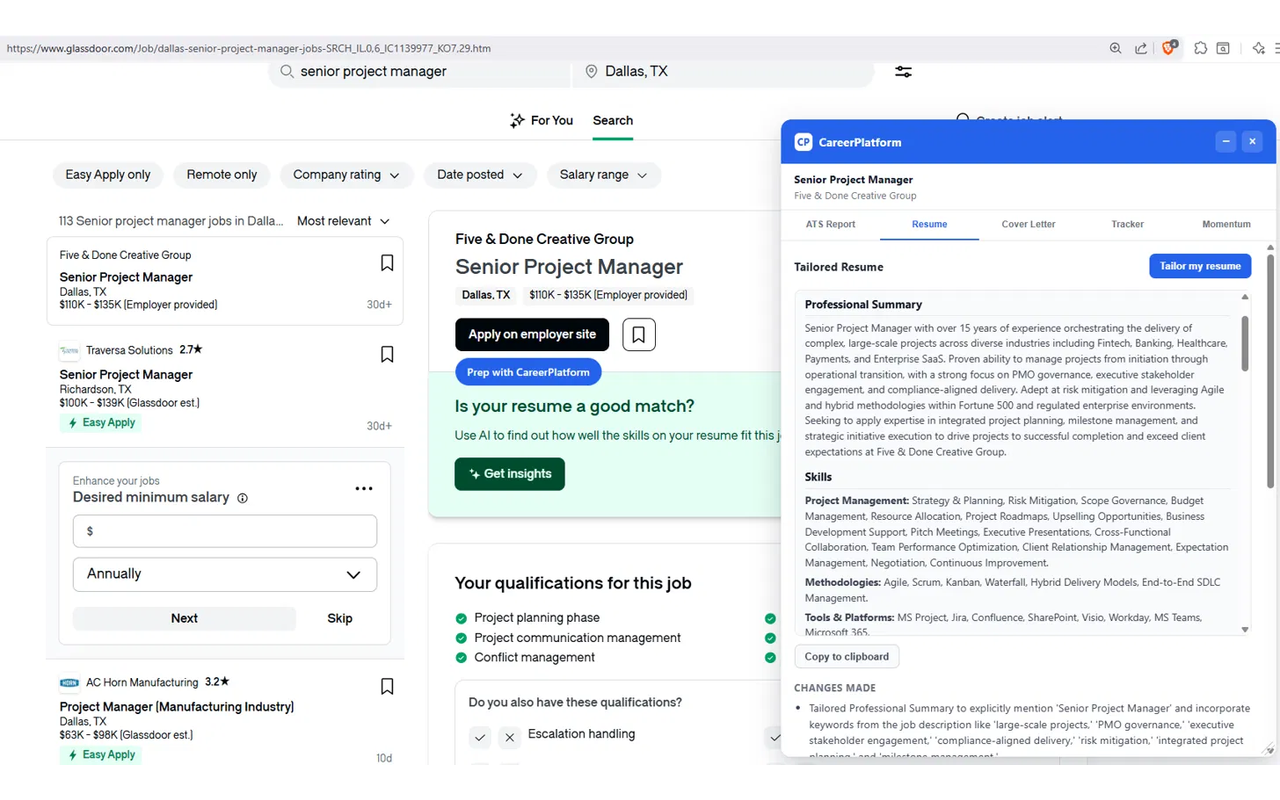Click the save job bookmark beside Apply button
Viewport: 1280px width, 800px height.
[x=639, y=334]
